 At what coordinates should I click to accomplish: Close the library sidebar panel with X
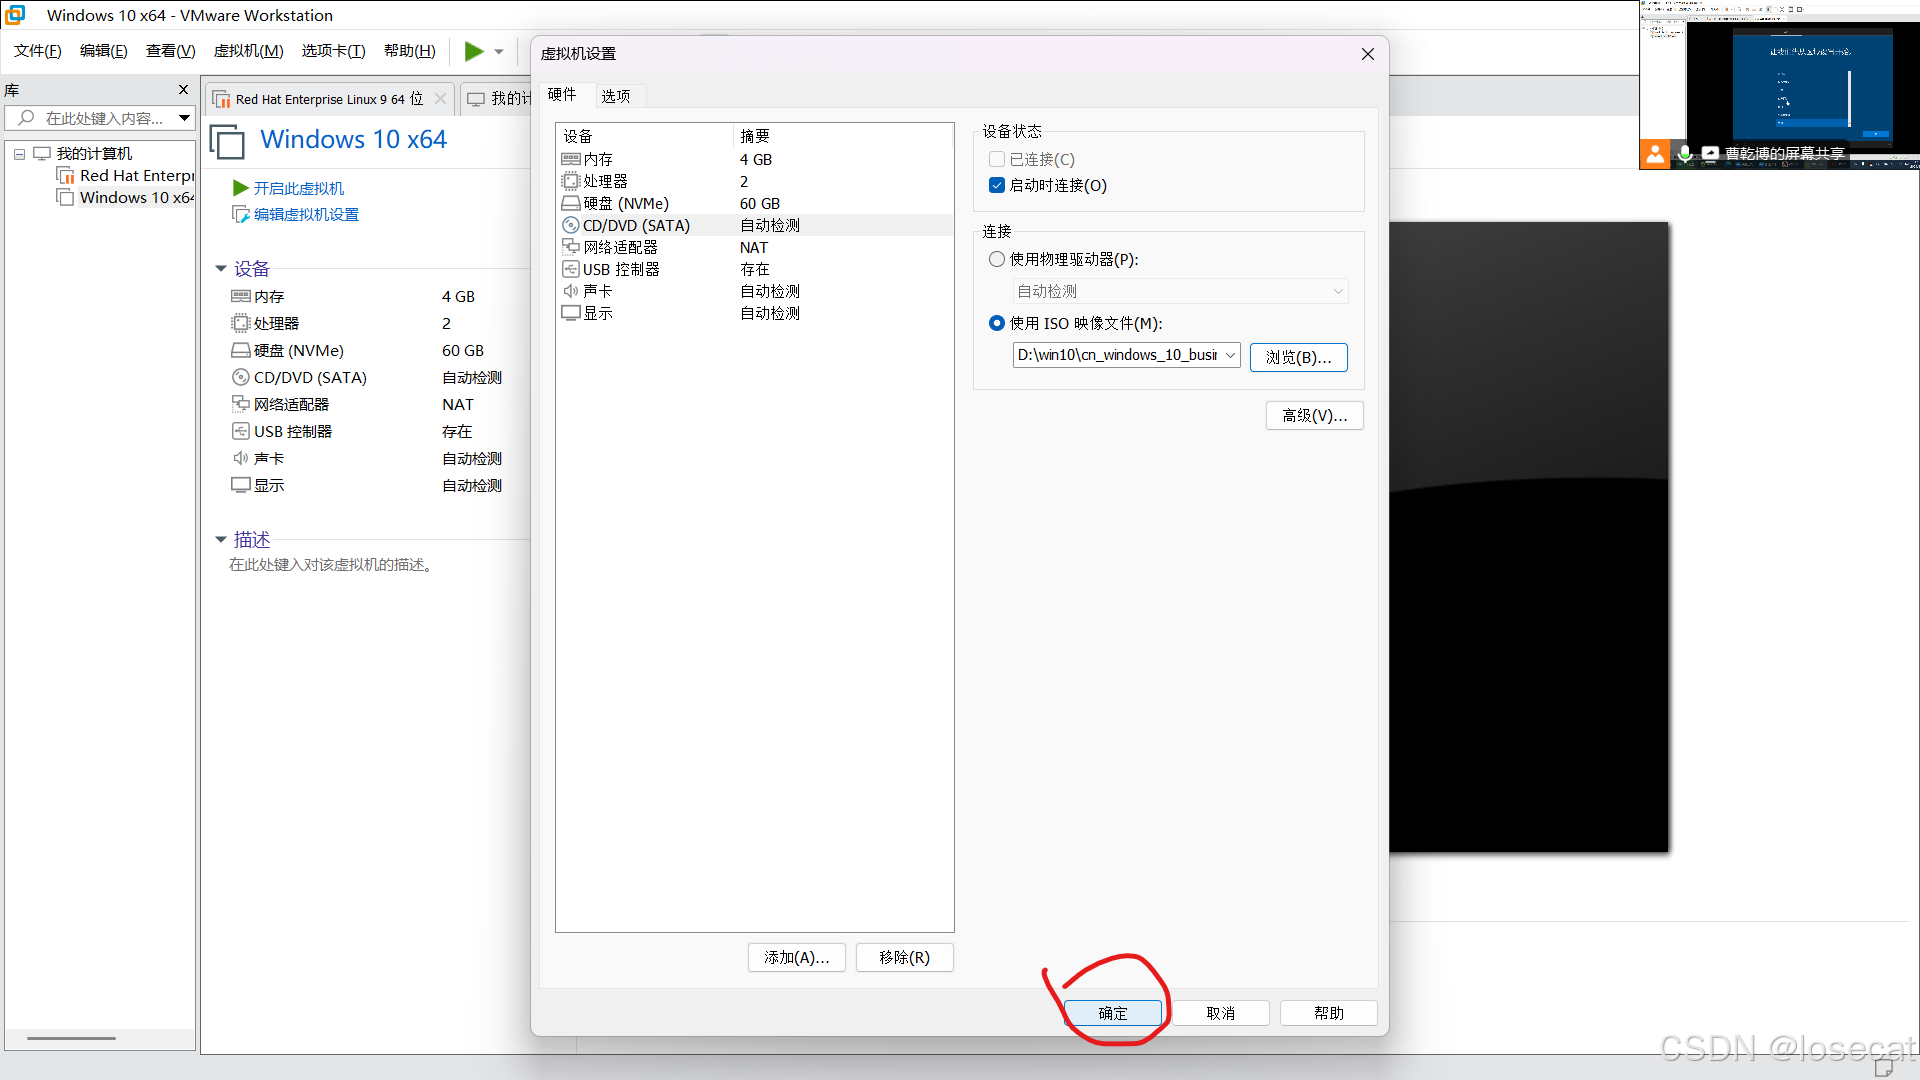tap(183, 90)
